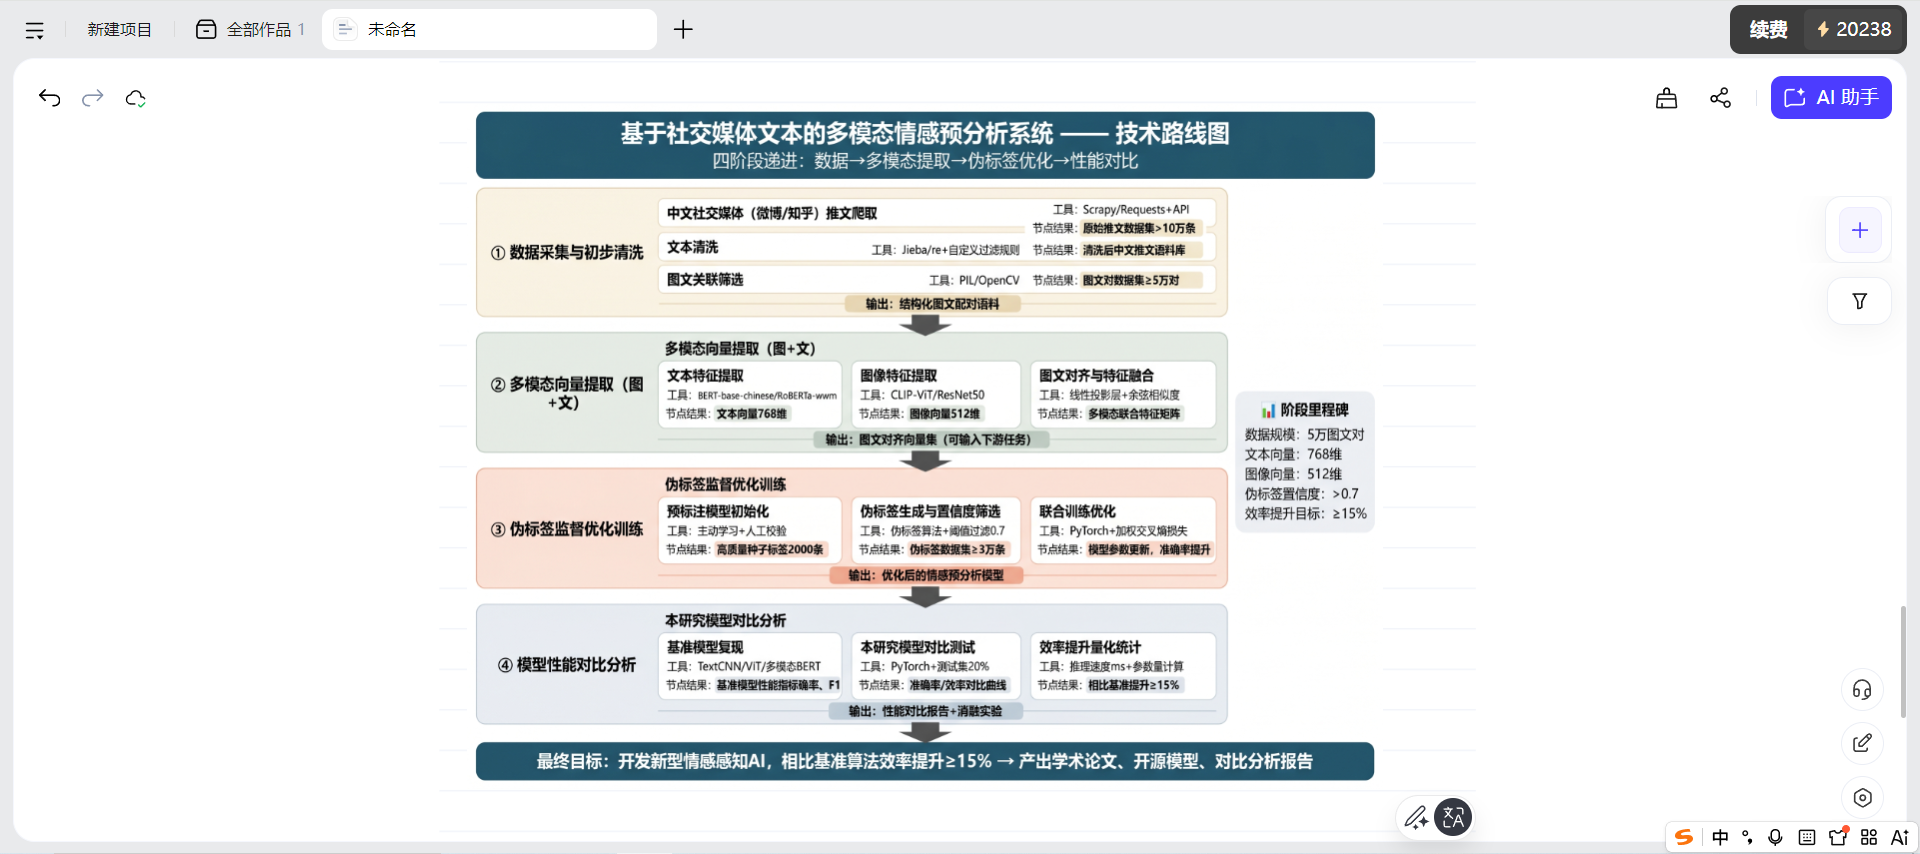Open the filter funnel icon
This screenshot has height=854, width=1920.
(1860, 301)
